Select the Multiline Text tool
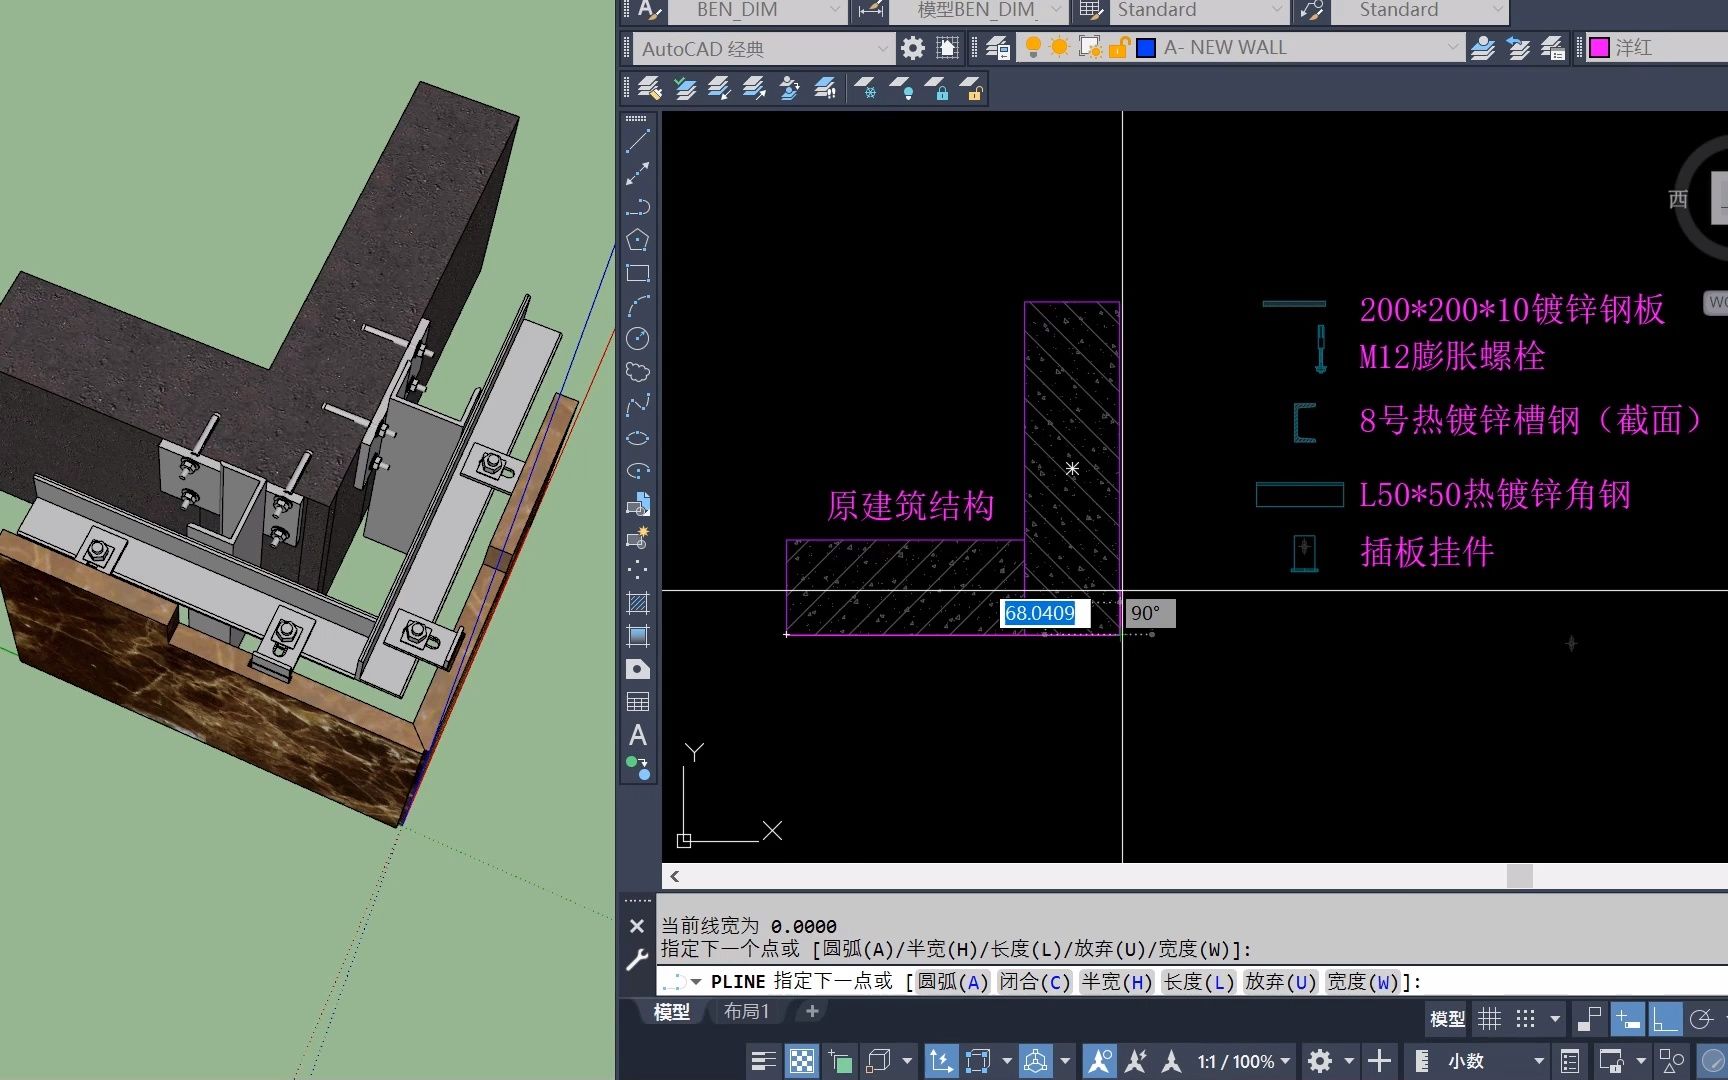 (x=637, y=735)
